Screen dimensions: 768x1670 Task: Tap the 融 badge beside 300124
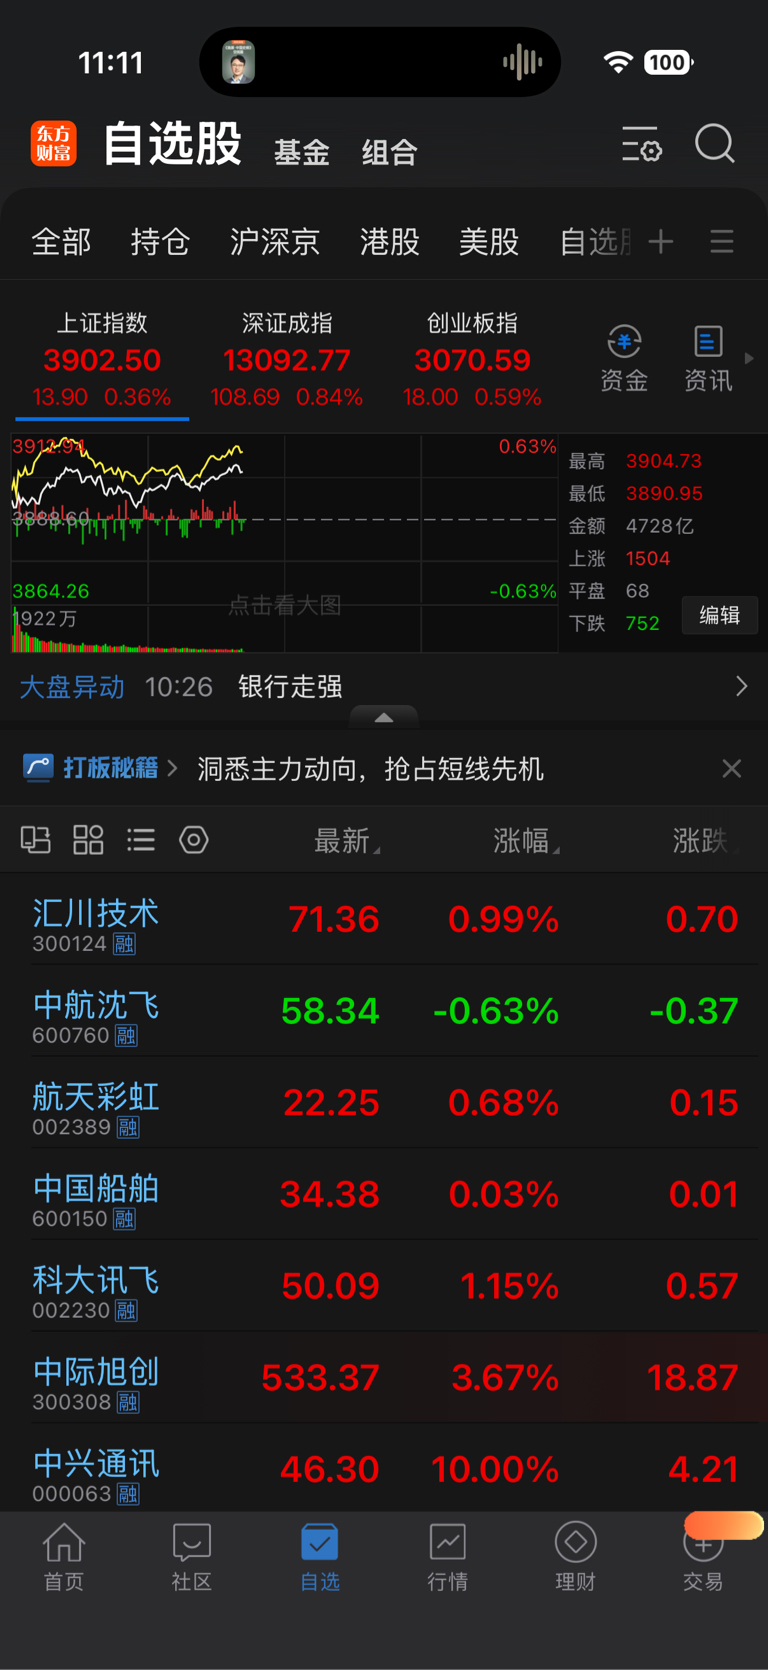click(x=124, y=944)
